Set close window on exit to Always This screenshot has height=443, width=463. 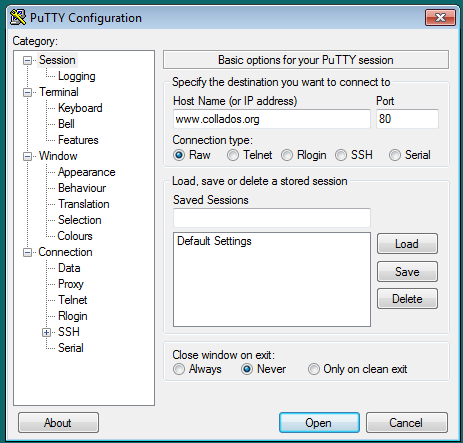[179, 369]
